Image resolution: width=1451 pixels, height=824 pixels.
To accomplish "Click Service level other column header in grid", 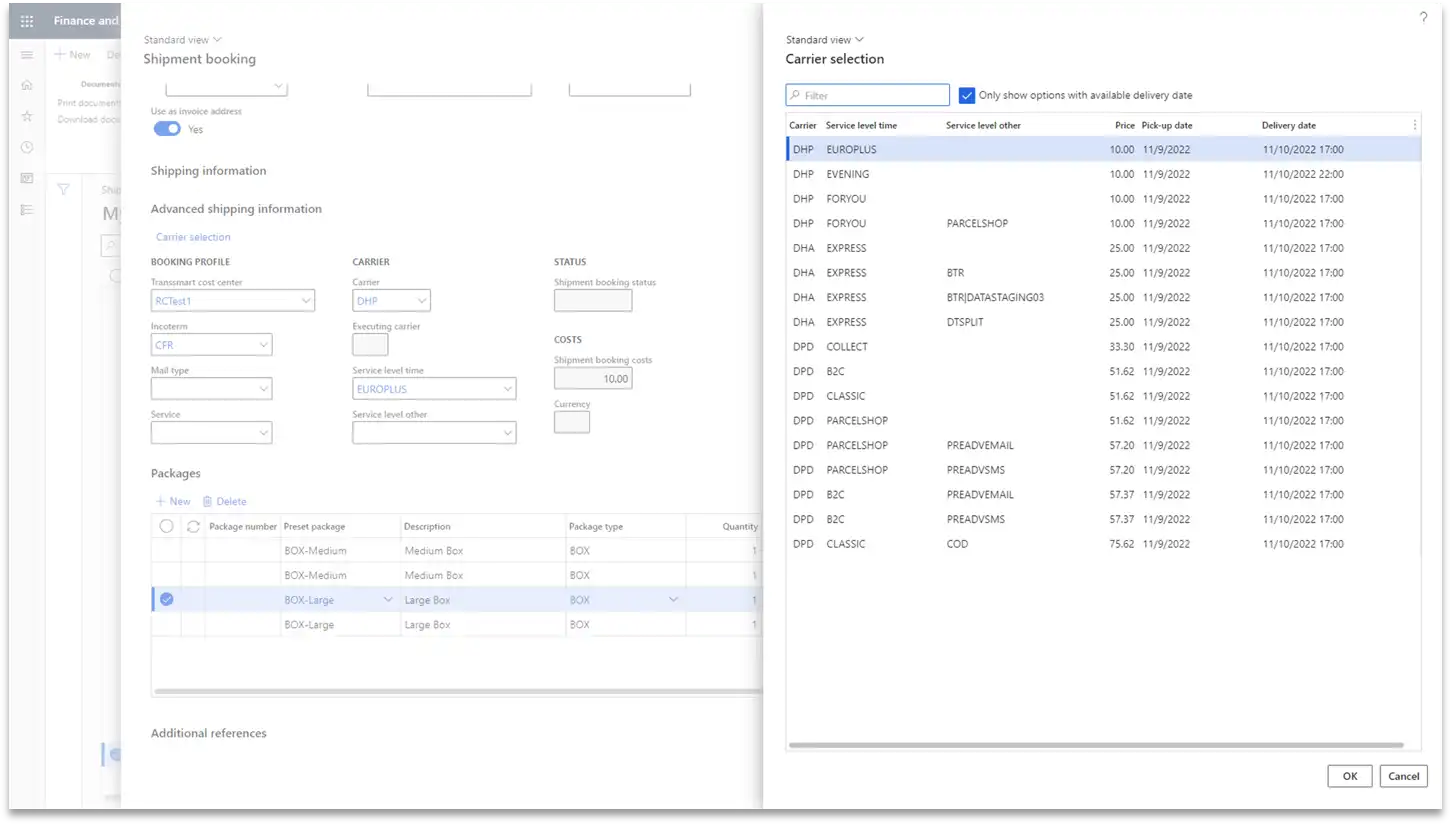I will click(983, 126).
